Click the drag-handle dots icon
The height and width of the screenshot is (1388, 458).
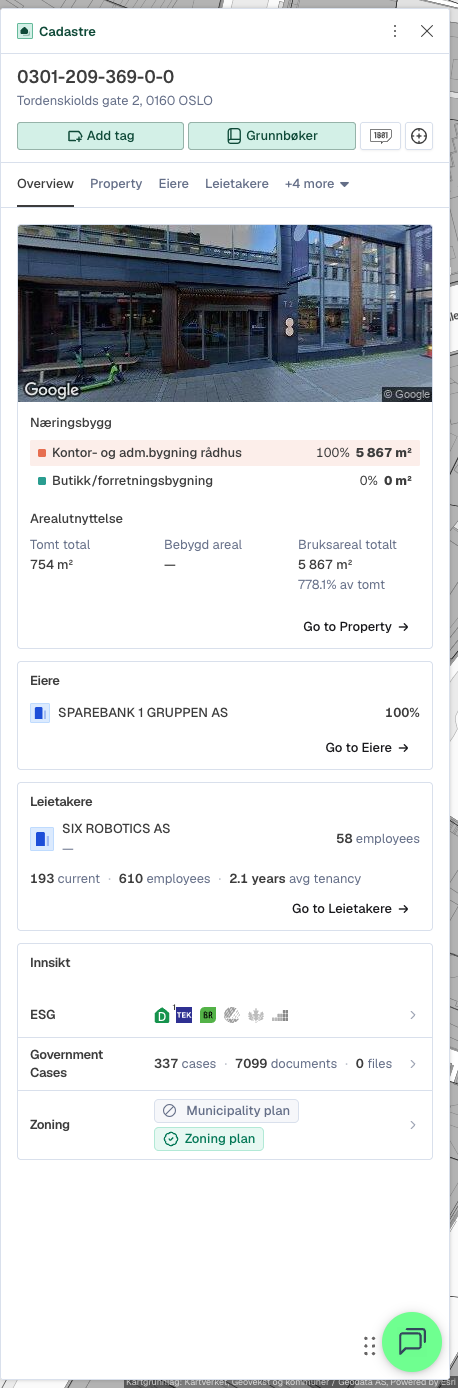pyautogui.click(x=370, y=1345)
